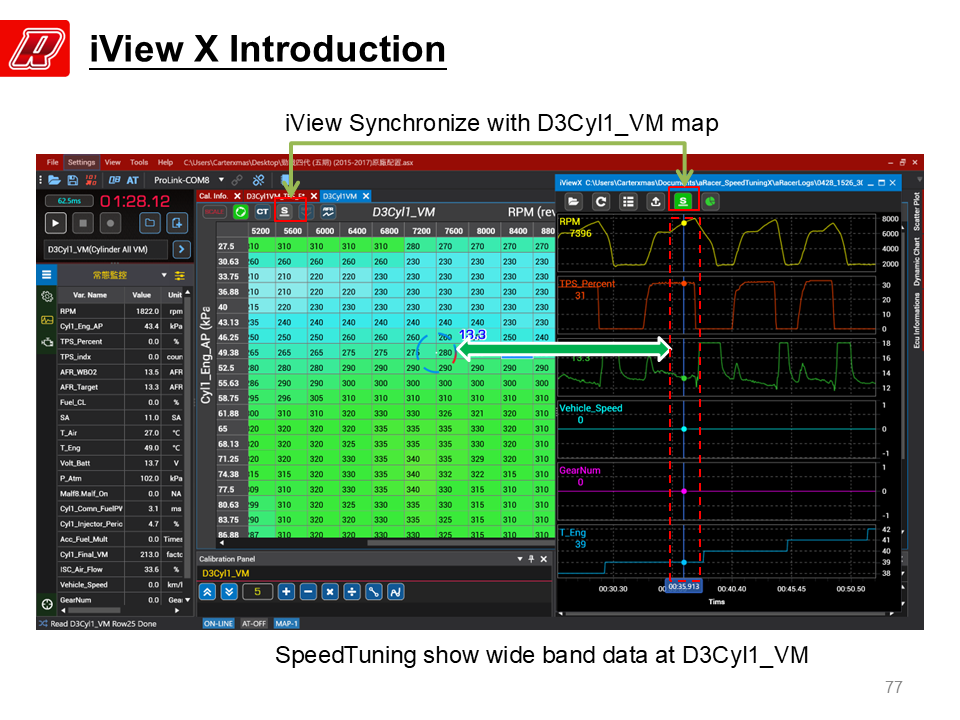Click the blue disconnect link icon
Screen dimensions: 960x720
click(x=258, y=180)
